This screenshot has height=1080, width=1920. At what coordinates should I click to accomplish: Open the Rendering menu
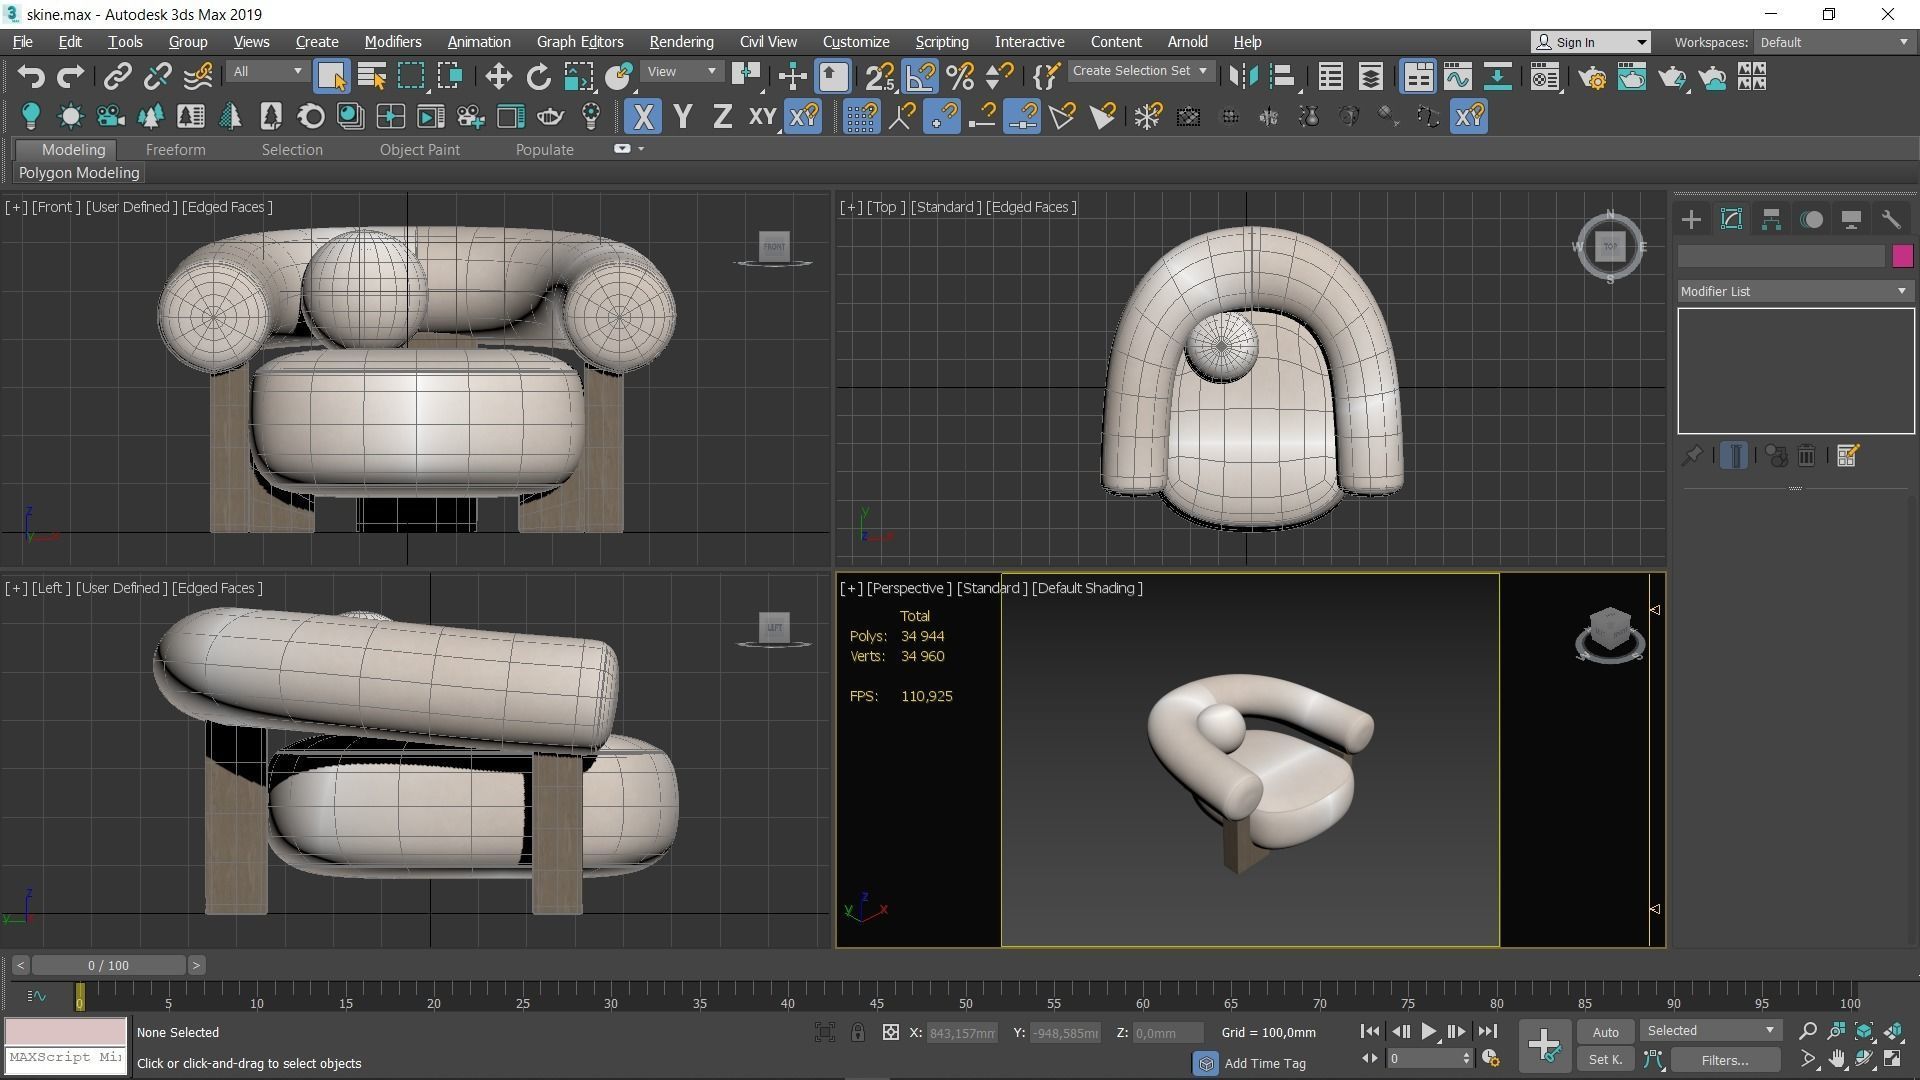coord(681,42)
